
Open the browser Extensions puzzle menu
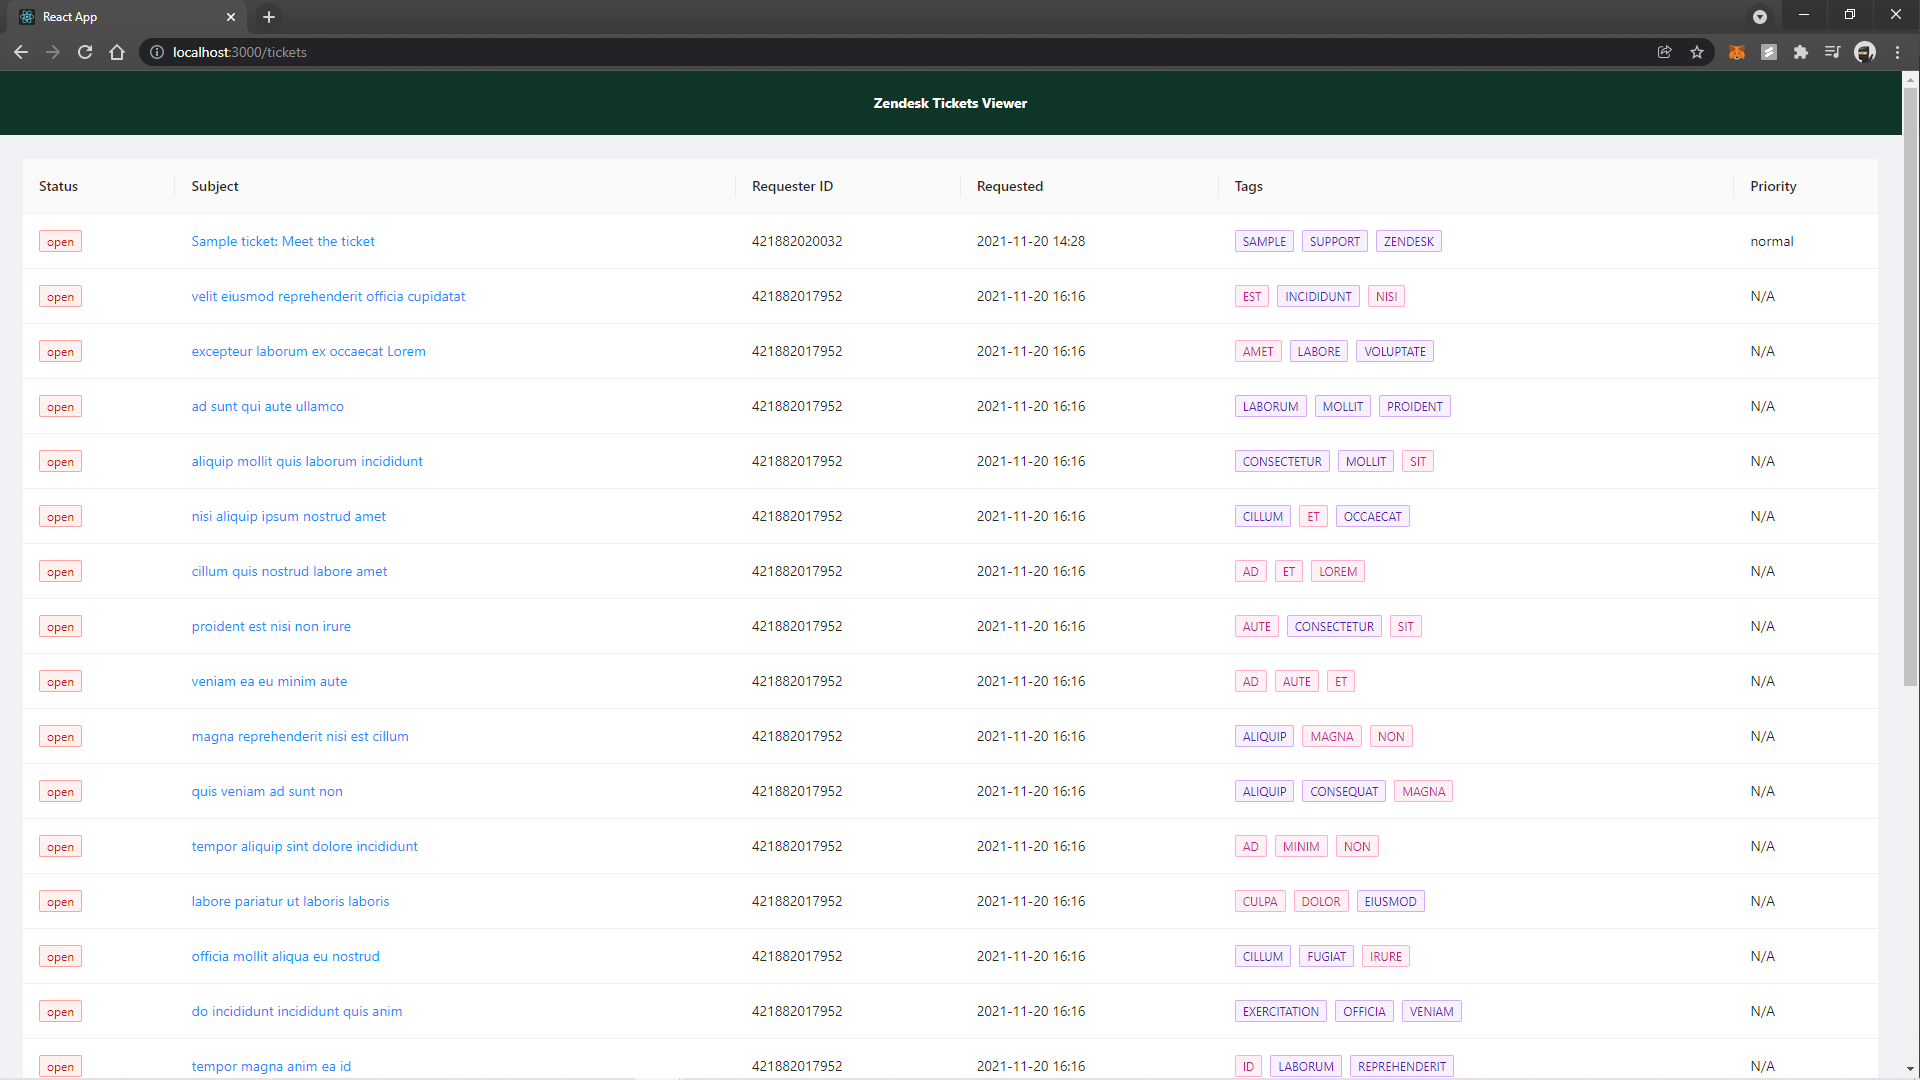pos(1801,52)
